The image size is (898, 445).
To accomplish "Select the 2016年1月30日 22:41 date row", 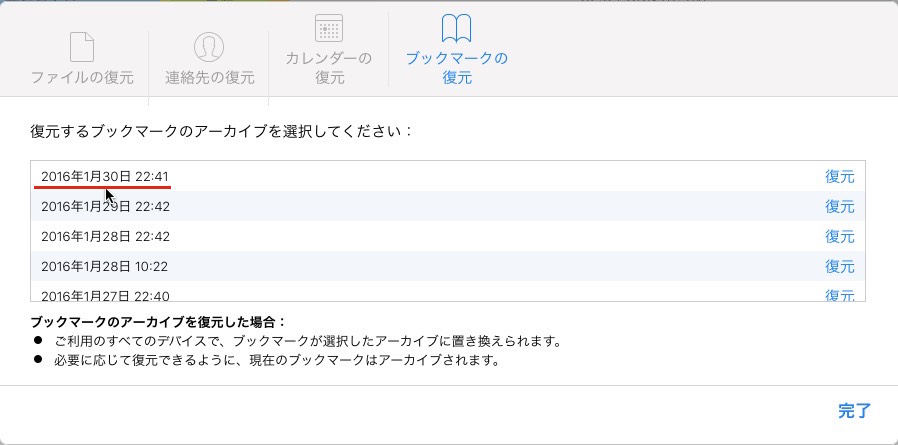I will click(105, 176).
